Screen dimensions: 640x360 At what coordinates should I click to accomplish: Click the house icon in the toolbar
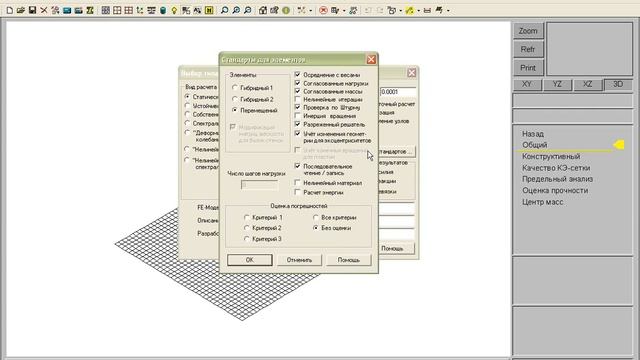pyautogui.click(x=263, y=10)
